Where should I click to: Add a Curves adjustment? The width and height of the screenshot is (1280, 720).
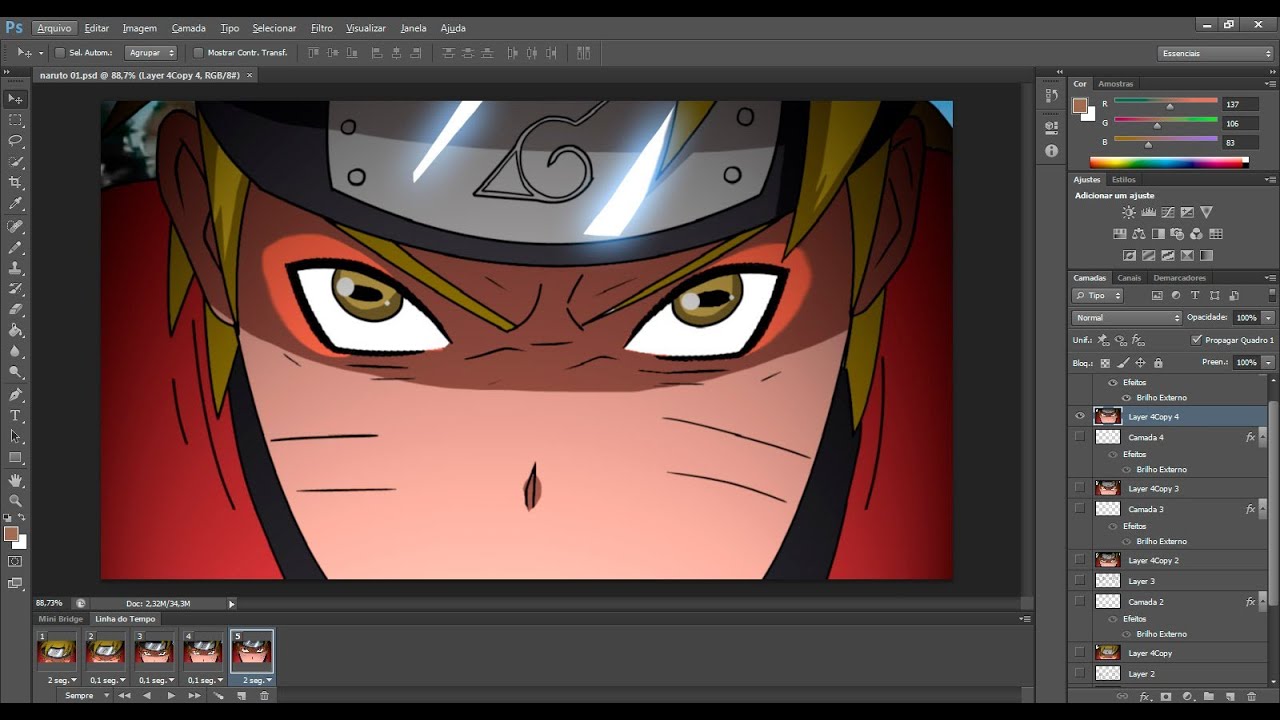click(x=1167, y=213)
